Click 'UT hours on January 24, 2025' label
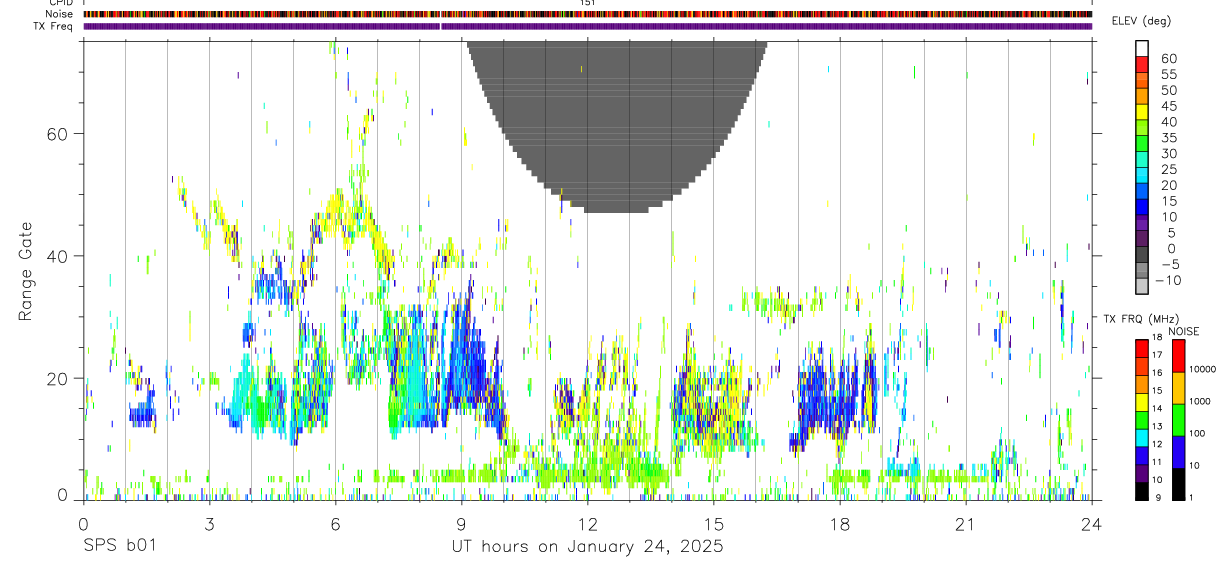The image size is (1228, 567). 586,546
